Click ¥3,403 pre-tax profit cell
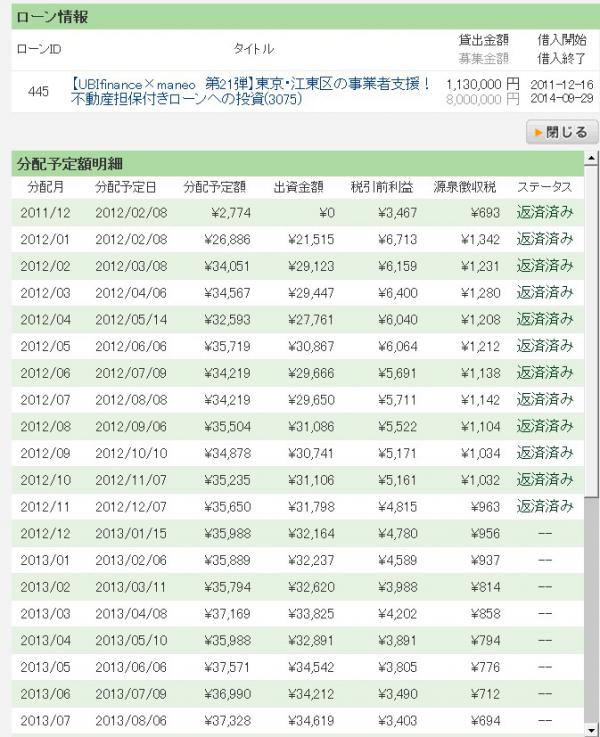 click(x=397, y=721)
